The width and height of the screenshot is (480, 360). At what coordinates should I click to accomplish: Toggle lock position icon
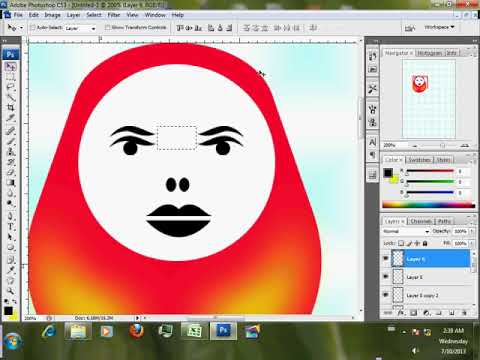click(x=417, y=243)
